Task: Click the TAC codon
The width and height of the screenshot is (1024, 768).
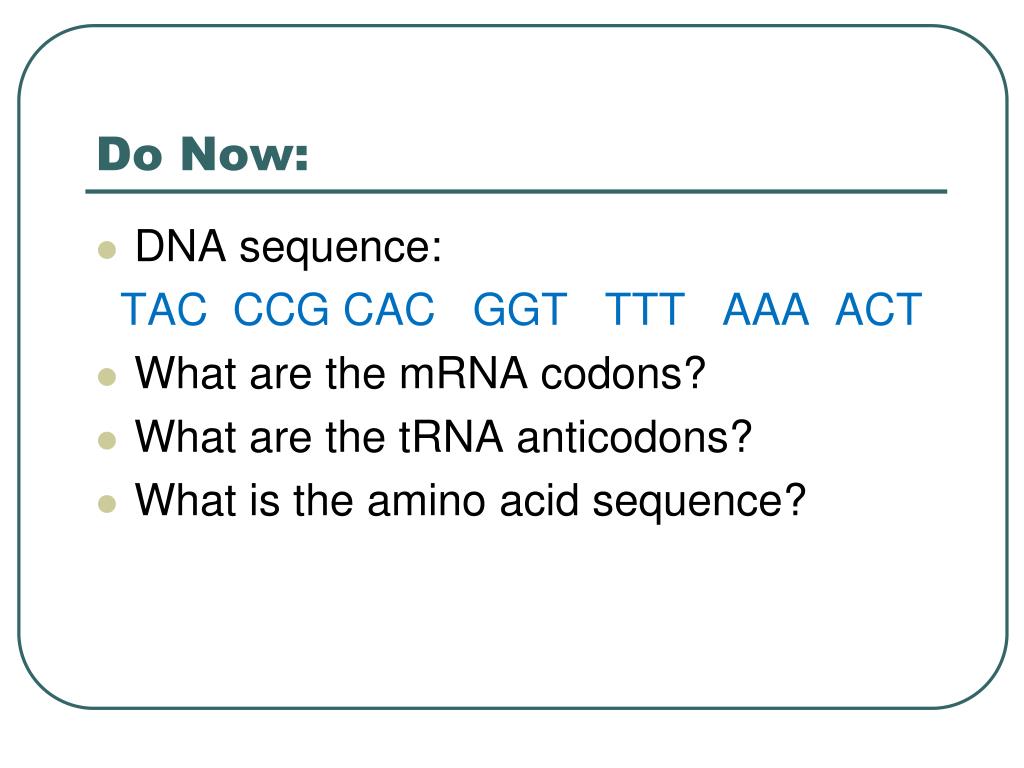Action: click(164, 310)
